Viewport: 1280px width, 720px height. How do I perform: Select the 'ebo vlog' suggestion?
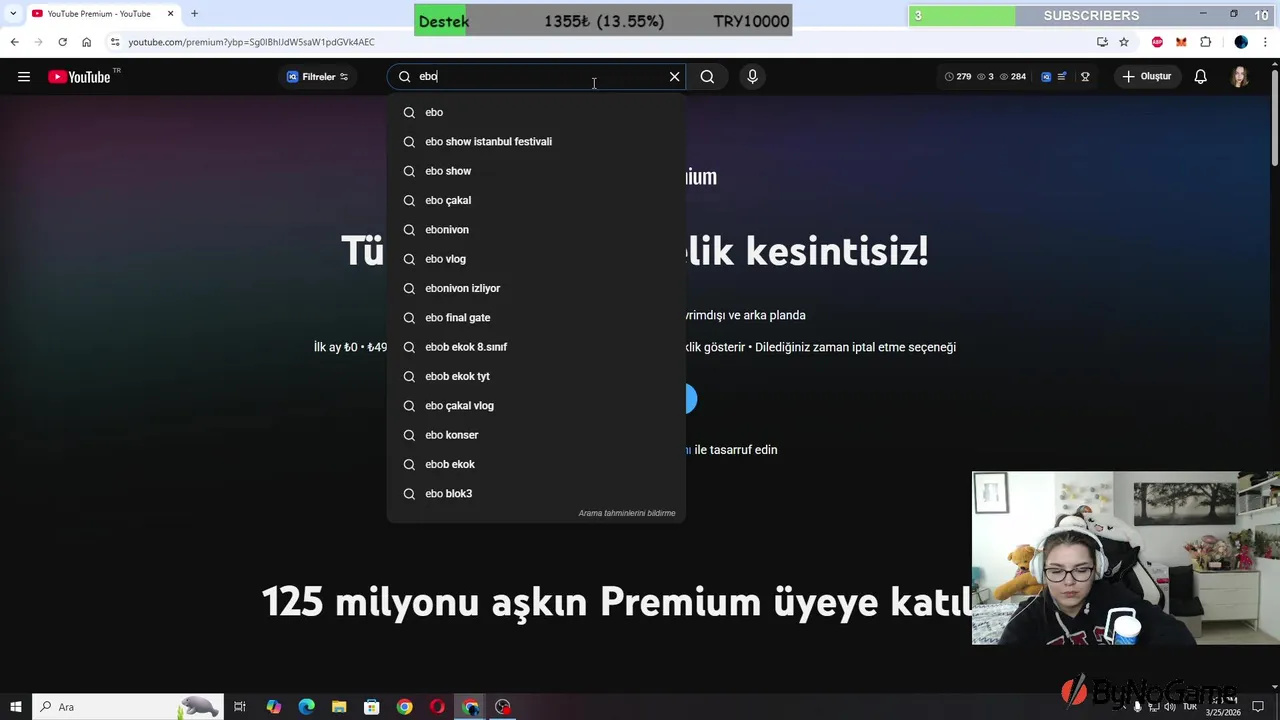536,259
